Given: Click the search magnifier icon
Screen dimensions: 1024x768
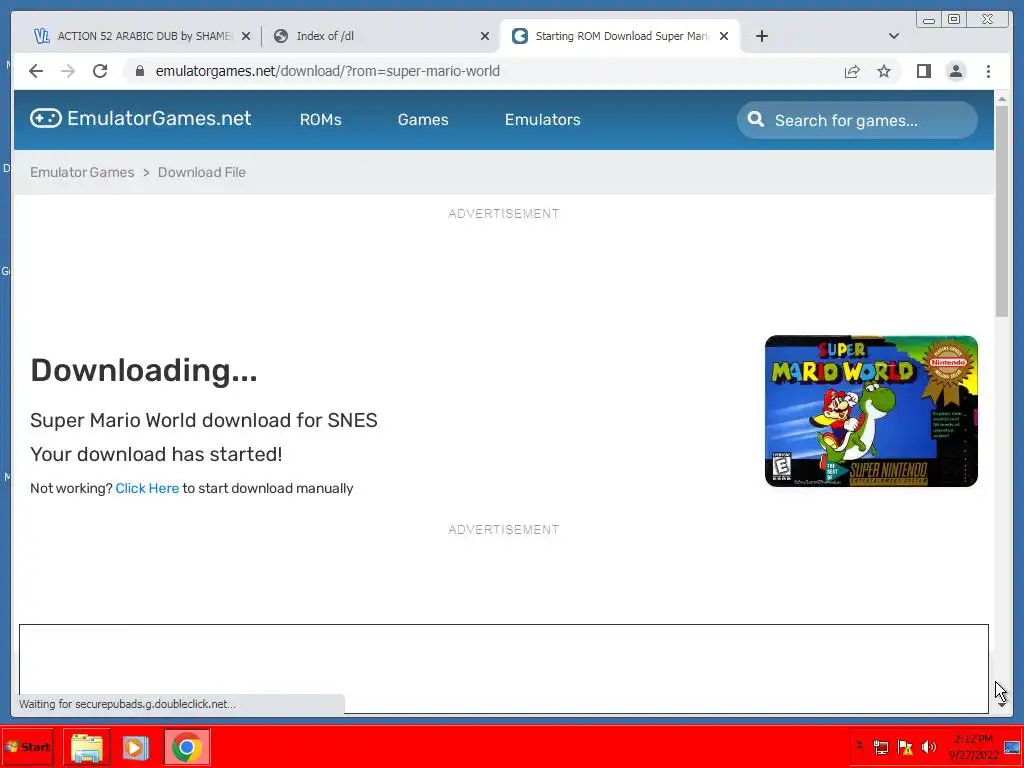Looking at the screenshot, I should [x=756, y=120].
